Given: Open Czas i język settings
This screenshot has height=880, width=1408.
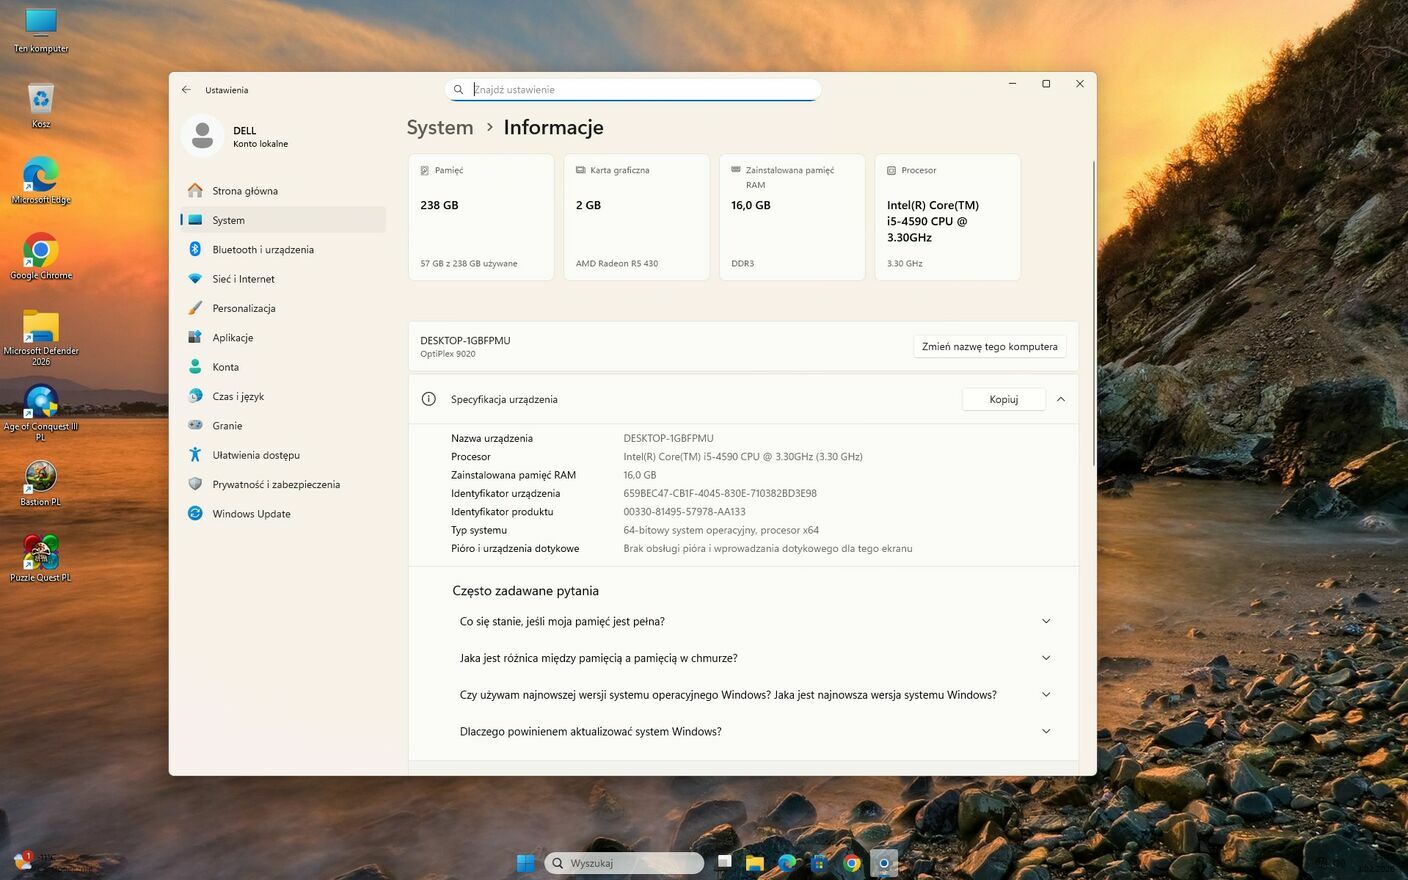Looking at the screenshot, I should (238, 397).
